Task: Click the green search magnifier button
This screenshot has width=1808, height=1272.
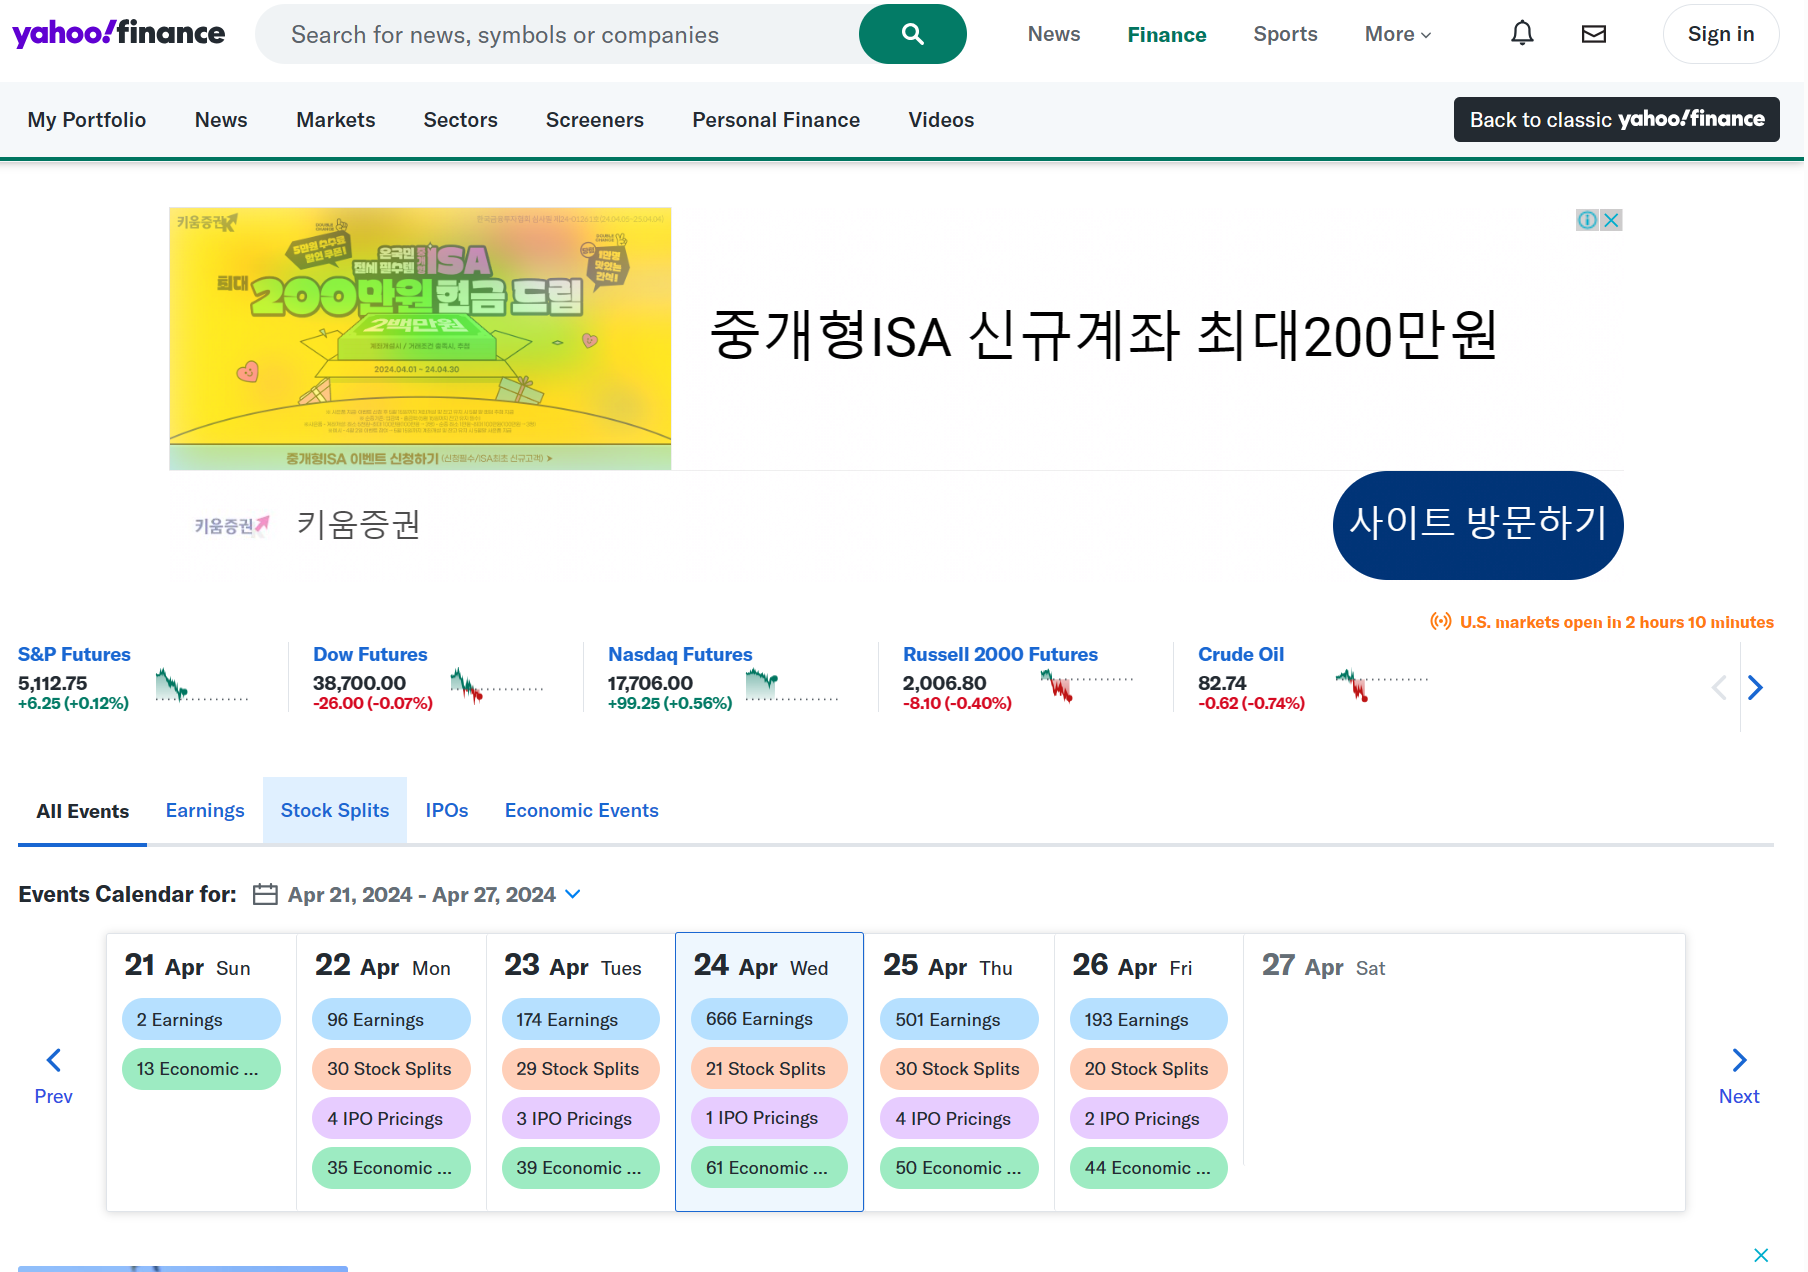Action: tap(912, 34)
